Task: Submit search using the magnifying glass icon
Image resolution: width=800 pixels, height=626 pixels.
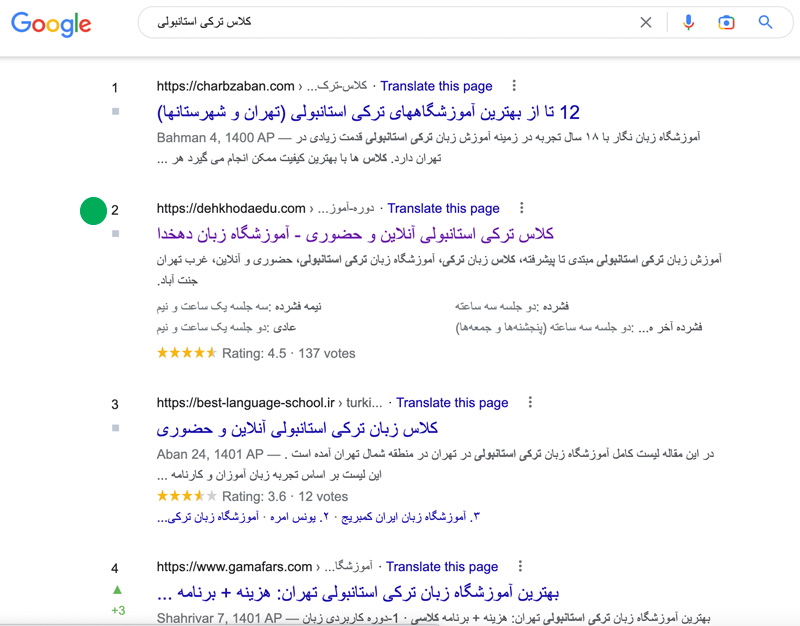Action: tap(765, 22)
